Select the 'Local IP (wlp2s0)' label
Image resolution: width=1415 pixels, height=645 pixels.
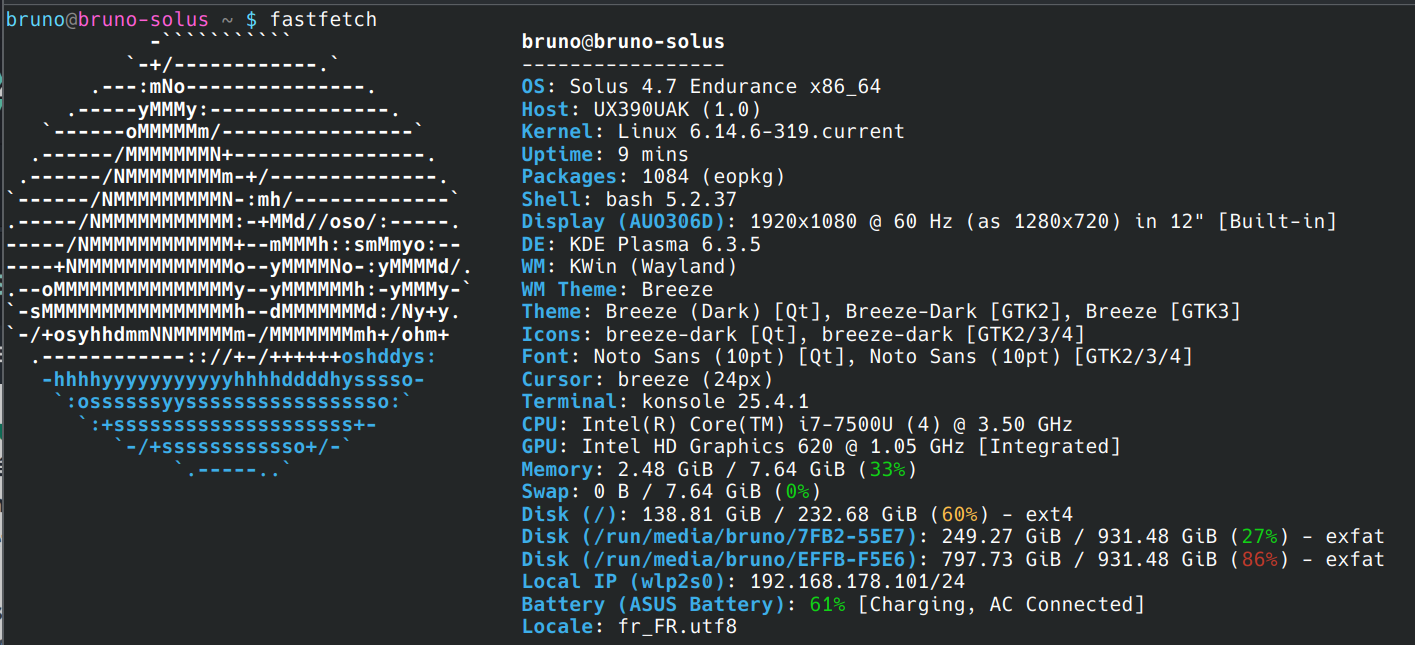[623, 581]
